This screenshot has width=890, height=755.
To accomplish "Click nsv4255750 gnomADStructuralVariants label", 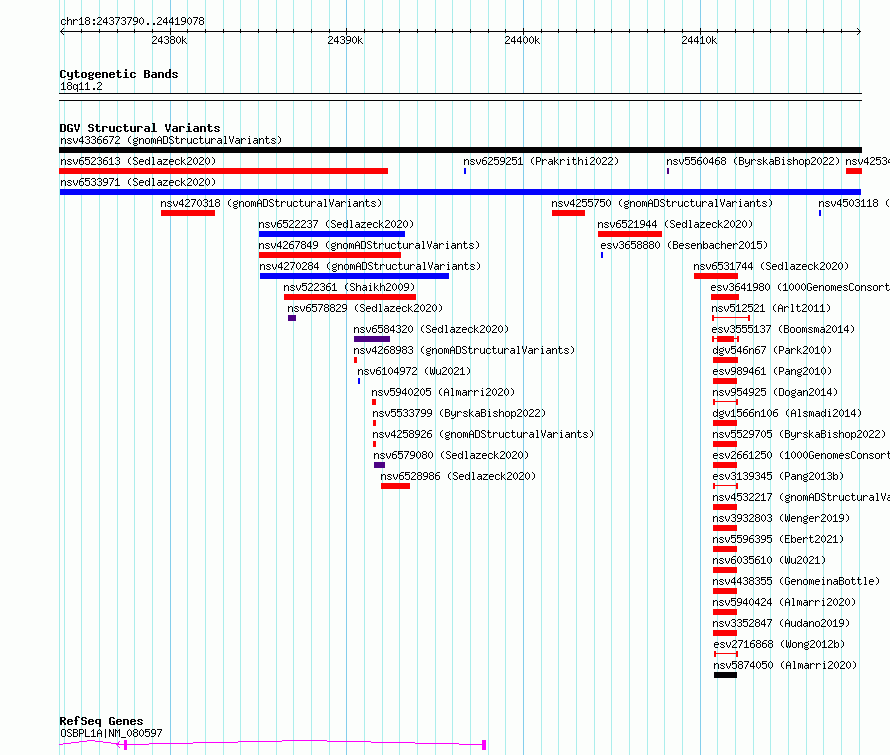I will (662, 203).
